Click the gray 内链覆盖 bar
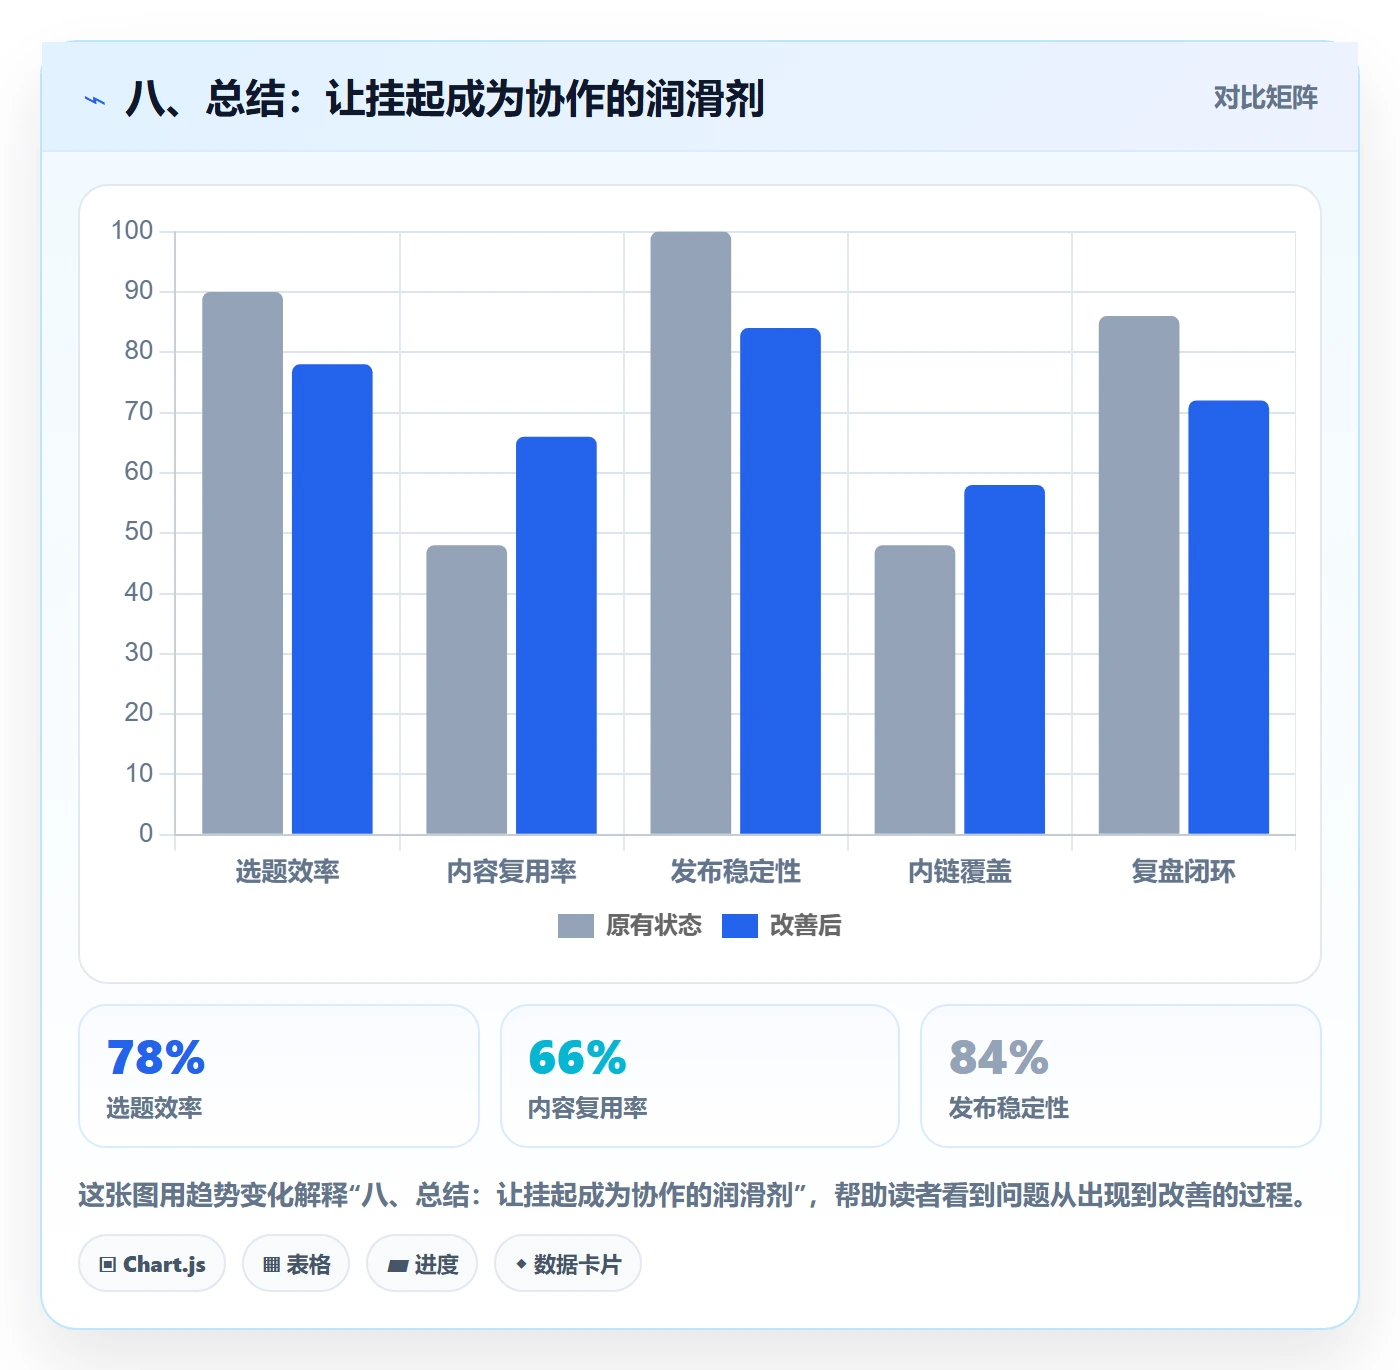 click(915, 690)
